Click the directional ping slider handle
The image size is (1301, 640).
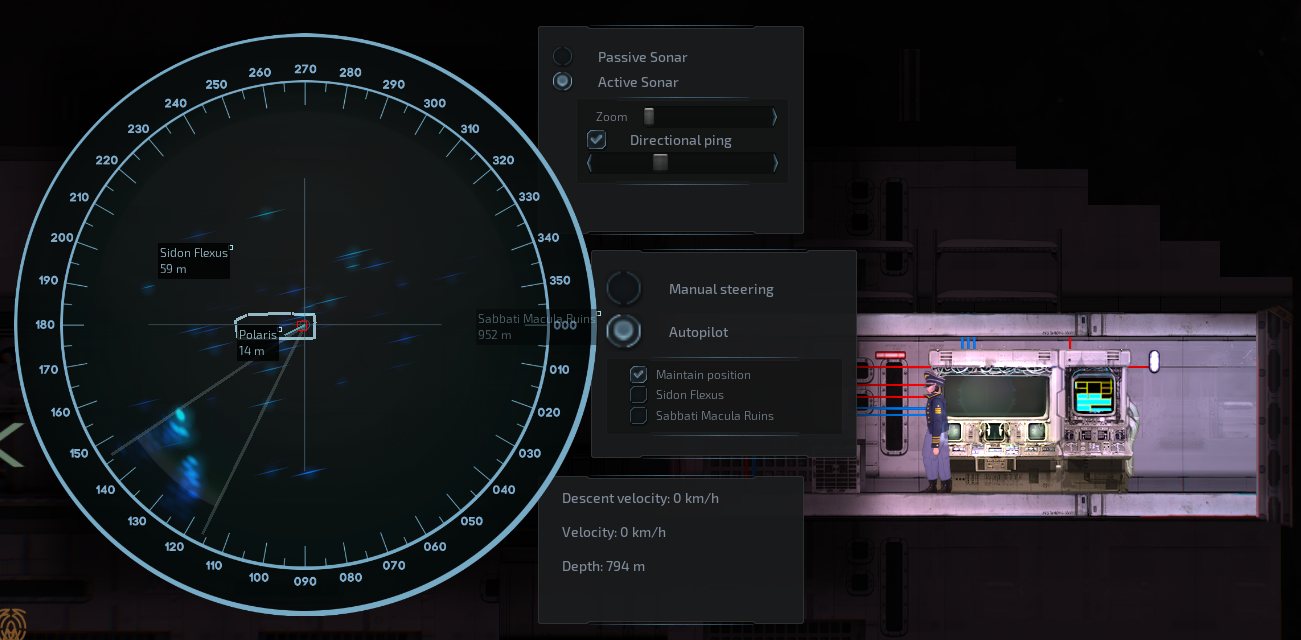(x=660, y=163)
